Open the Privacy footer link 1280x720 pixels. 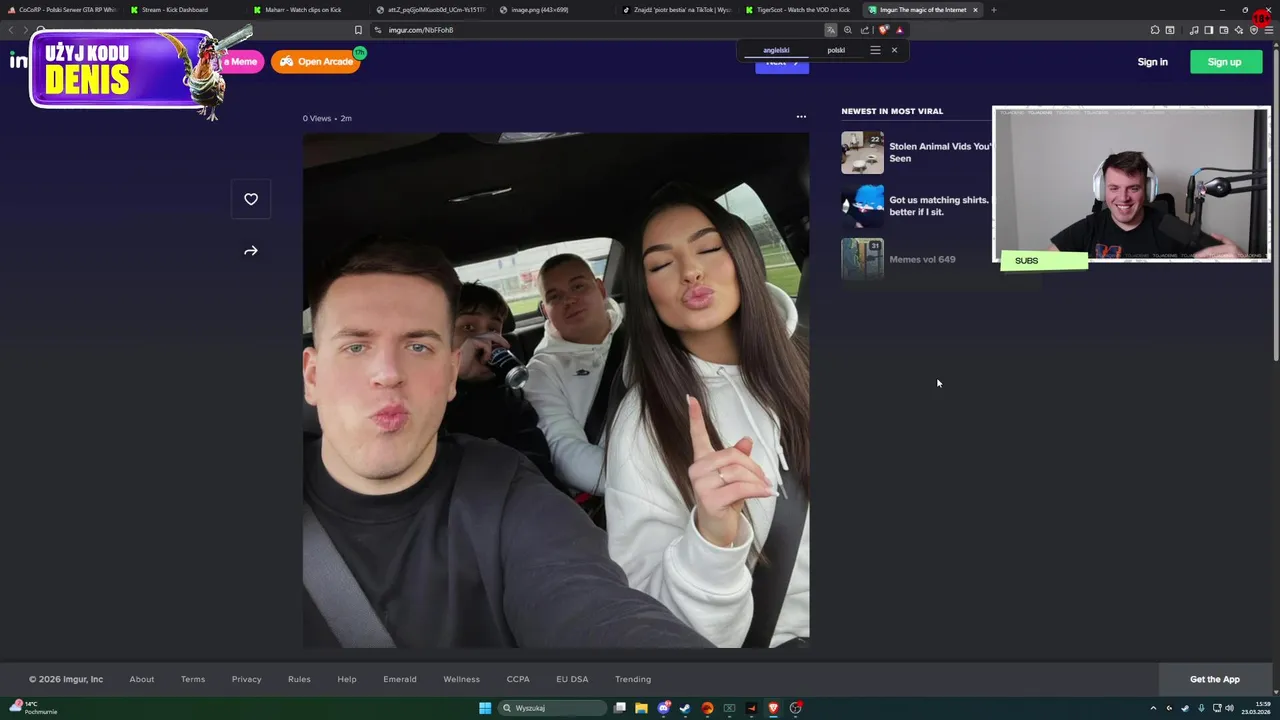coord(246,679)
